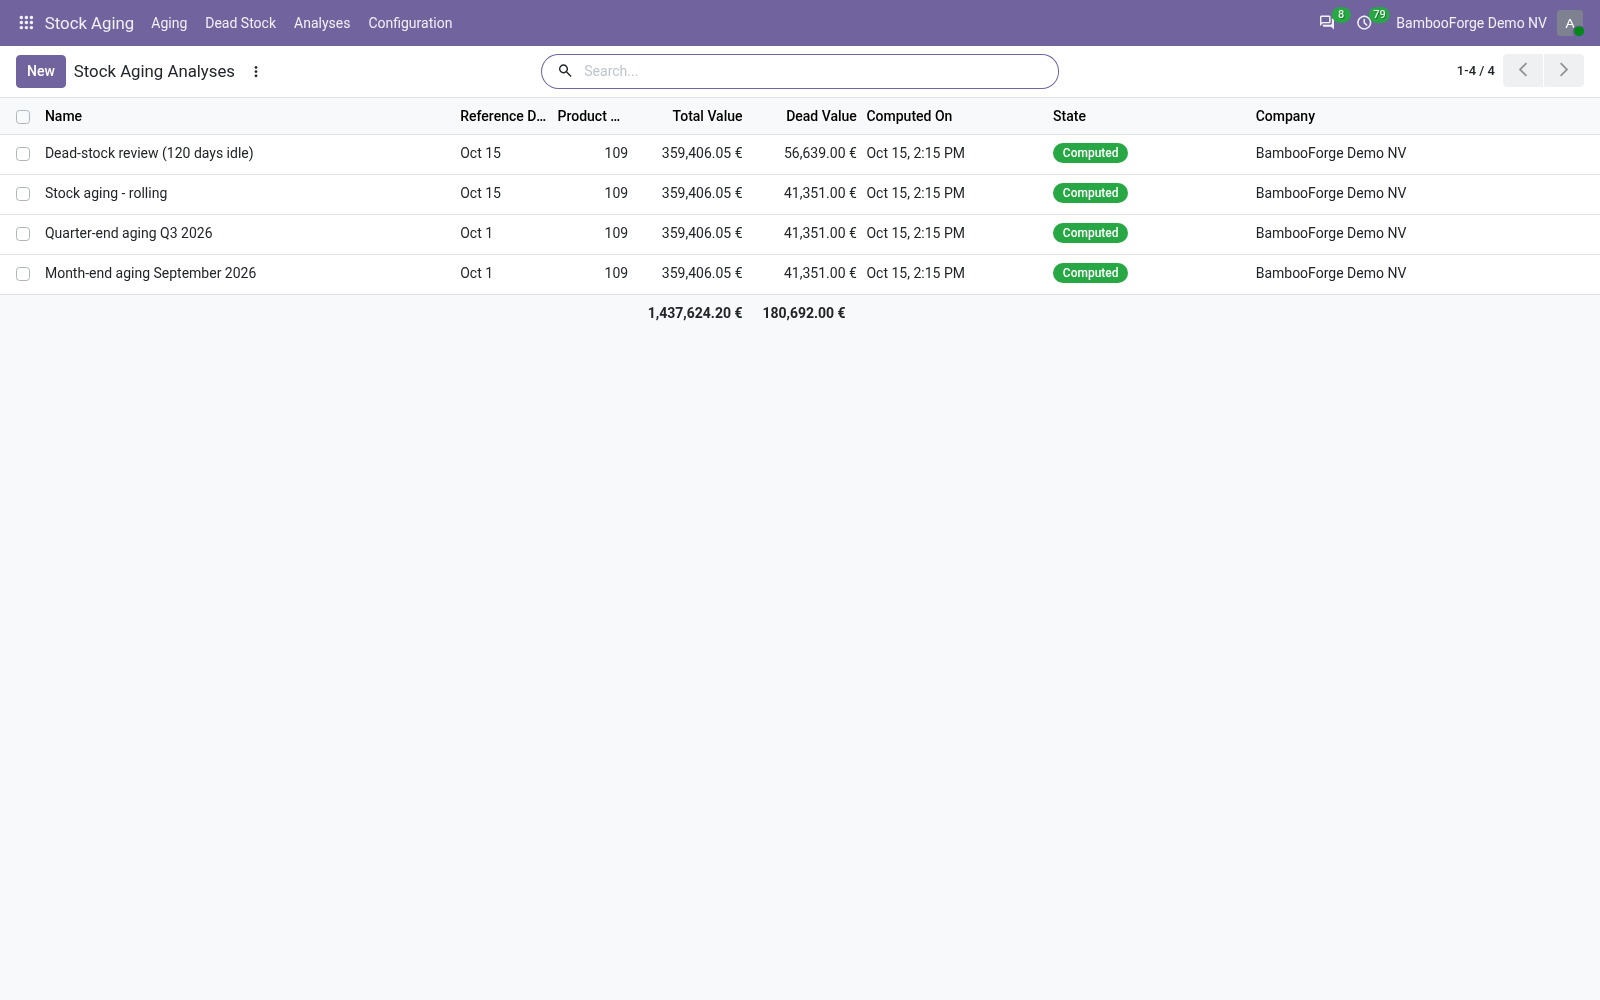Sort by the Computed On column header
1600x1000 pixels.
point(909,116)
